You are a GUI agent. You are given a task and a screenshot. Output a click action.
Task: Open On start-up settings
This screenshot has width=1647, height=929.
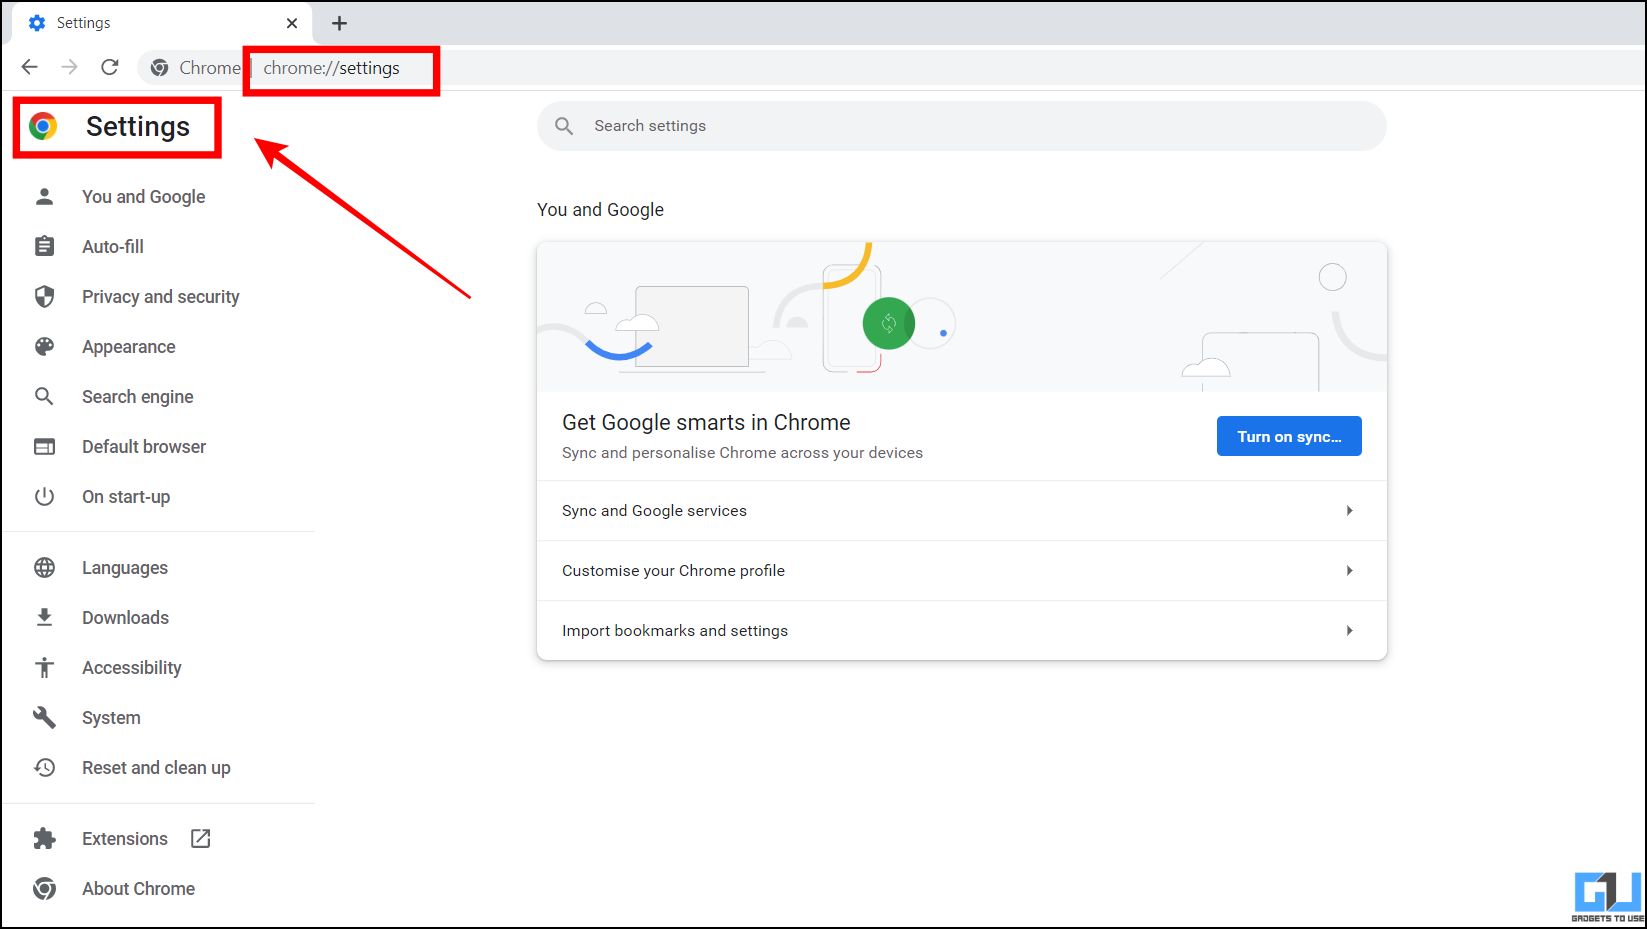pos(126,497)
